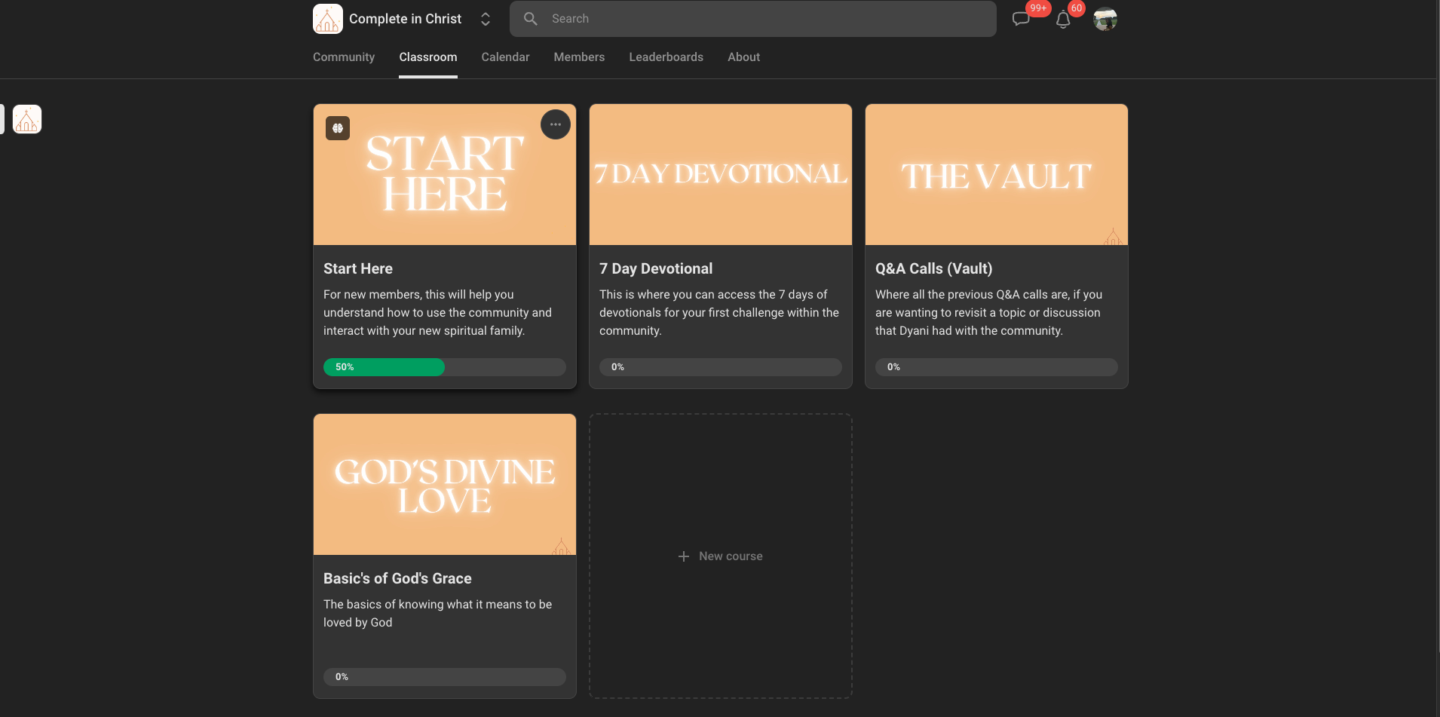Click the community logo in left sidebar
This screenshot has height=717, width=1440.
click(27, 120)
